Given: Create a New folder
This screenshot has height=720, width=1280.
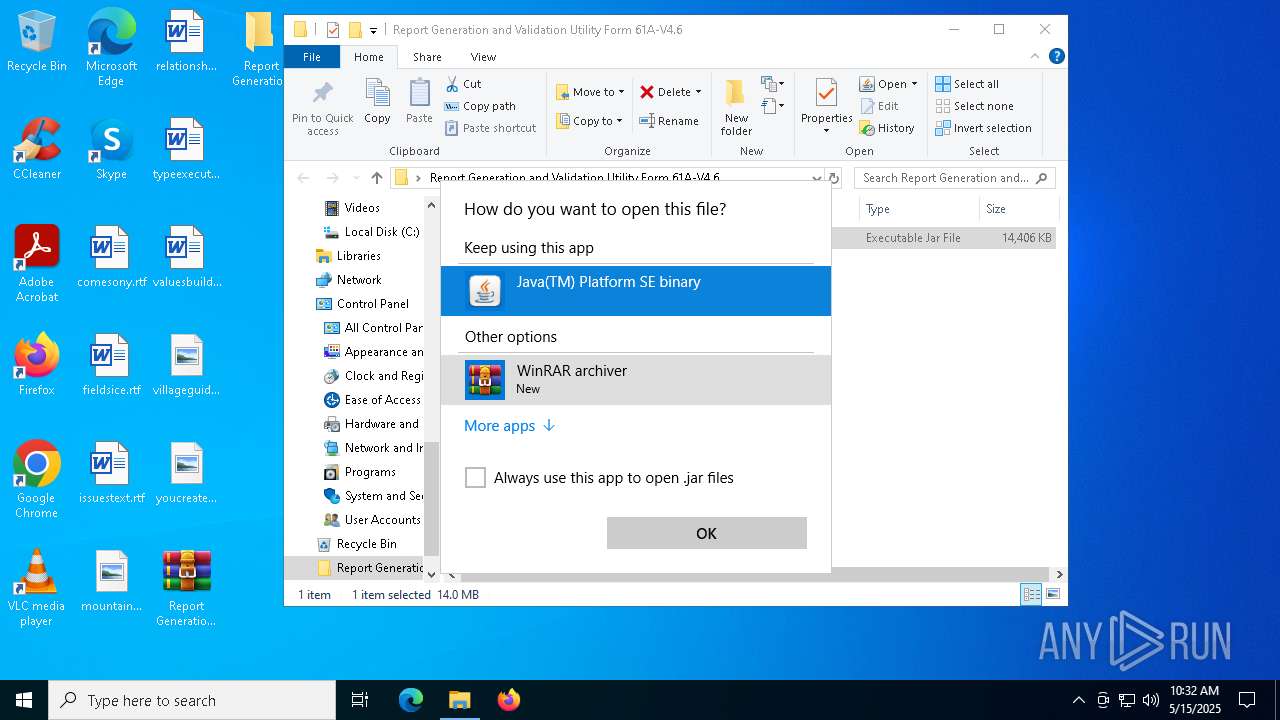Looking at the screenshot, I should pos(736,108).
